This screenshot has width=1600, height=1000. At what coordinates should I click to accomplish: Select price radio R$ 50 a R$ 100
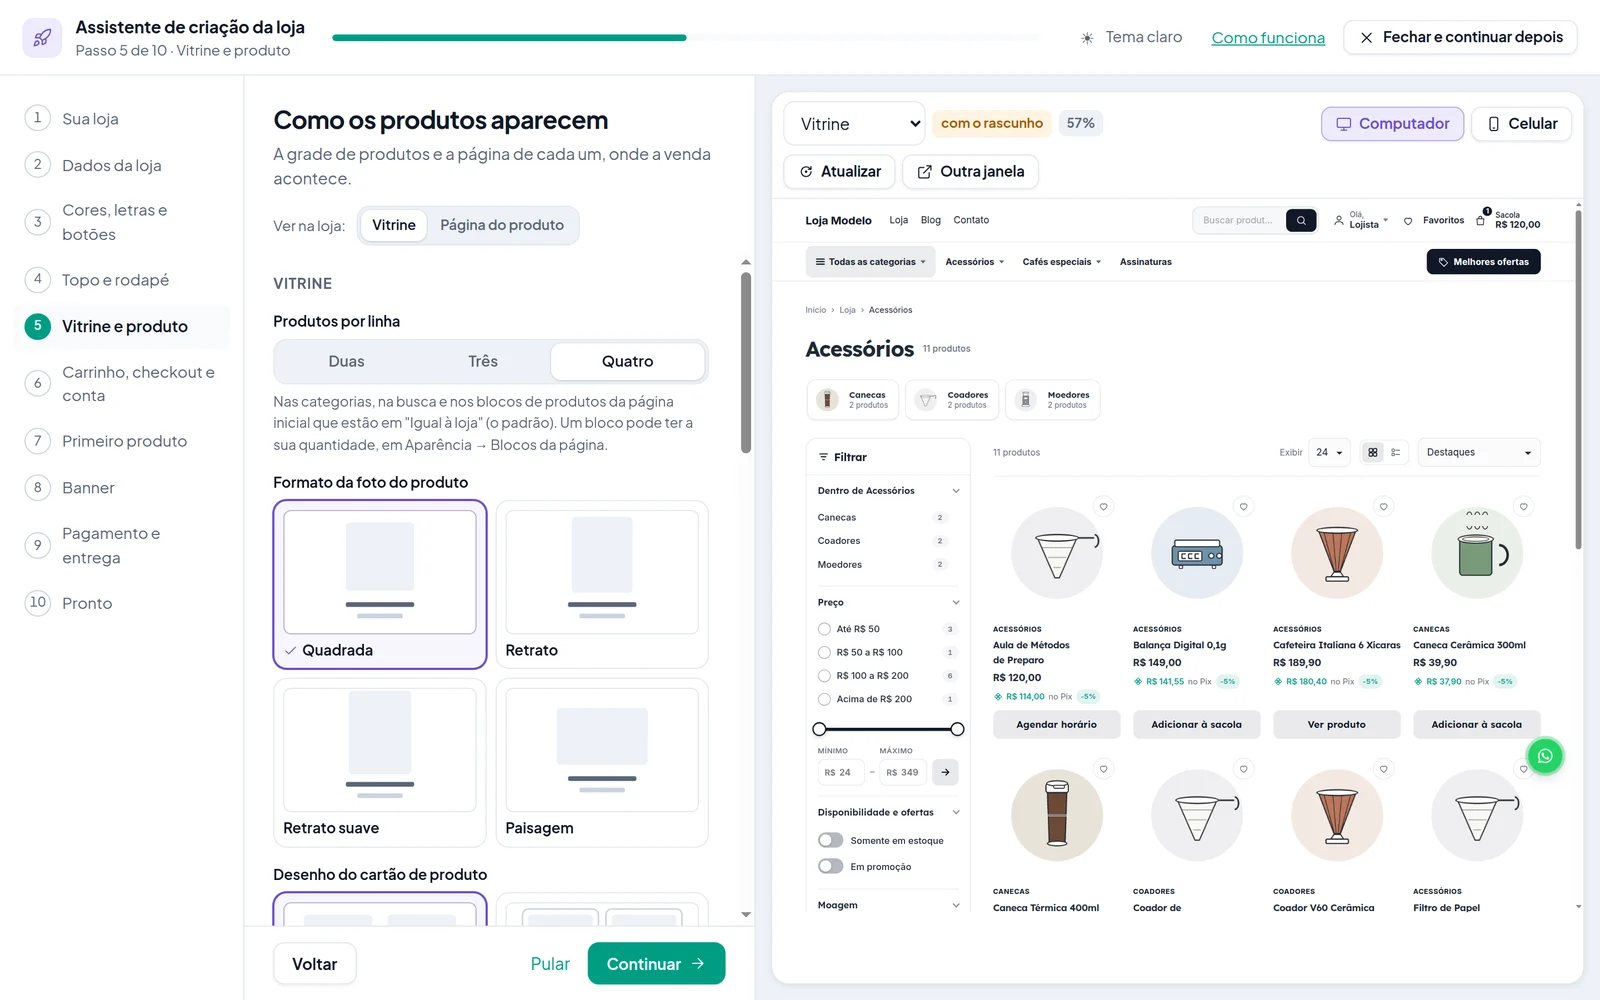824,652
